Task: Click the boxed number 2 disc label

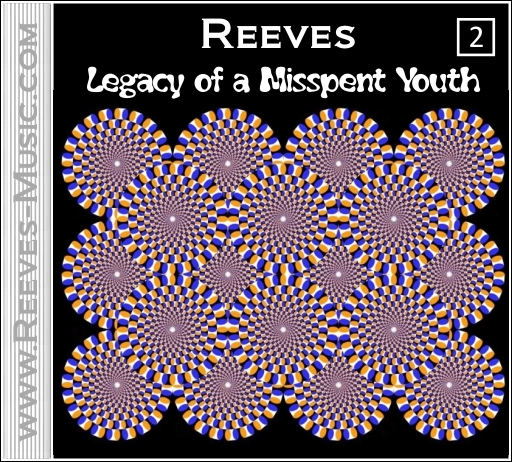Action: point(476,37)
